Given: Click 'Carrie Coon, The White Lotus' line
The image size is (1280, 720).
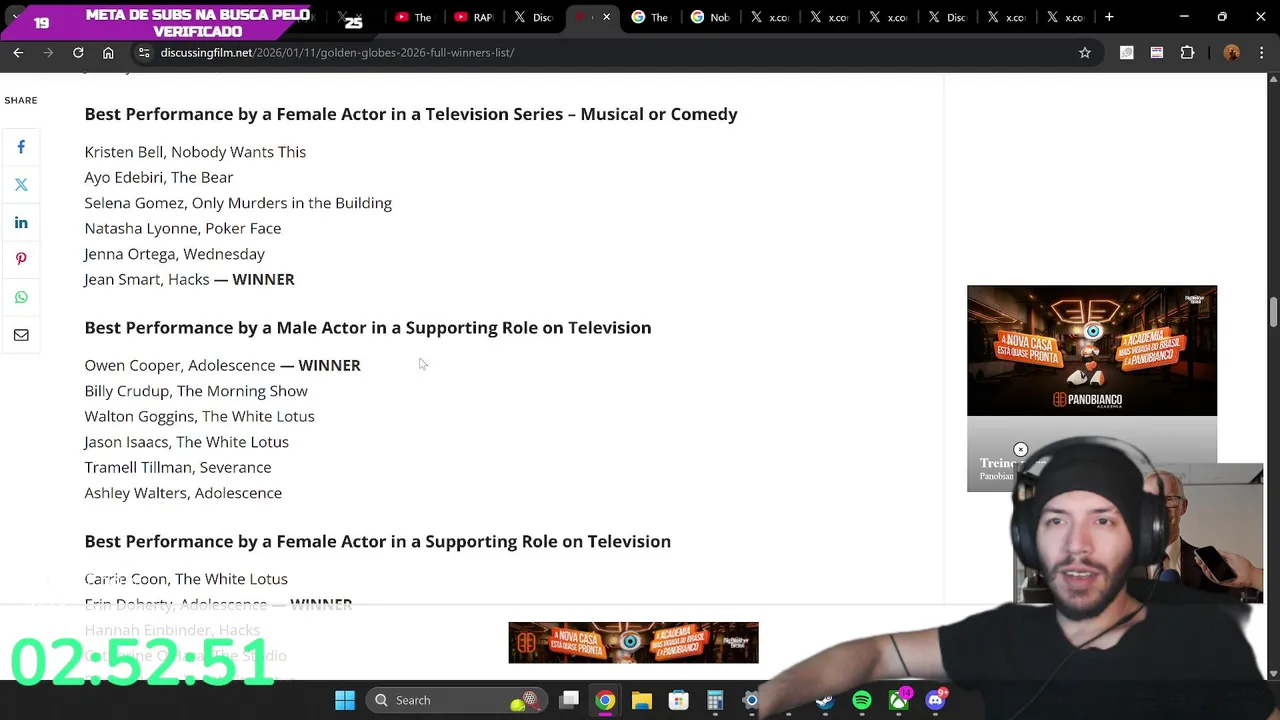Looking at the screenshot, I should pyautogui.click(x=186, y=579).
